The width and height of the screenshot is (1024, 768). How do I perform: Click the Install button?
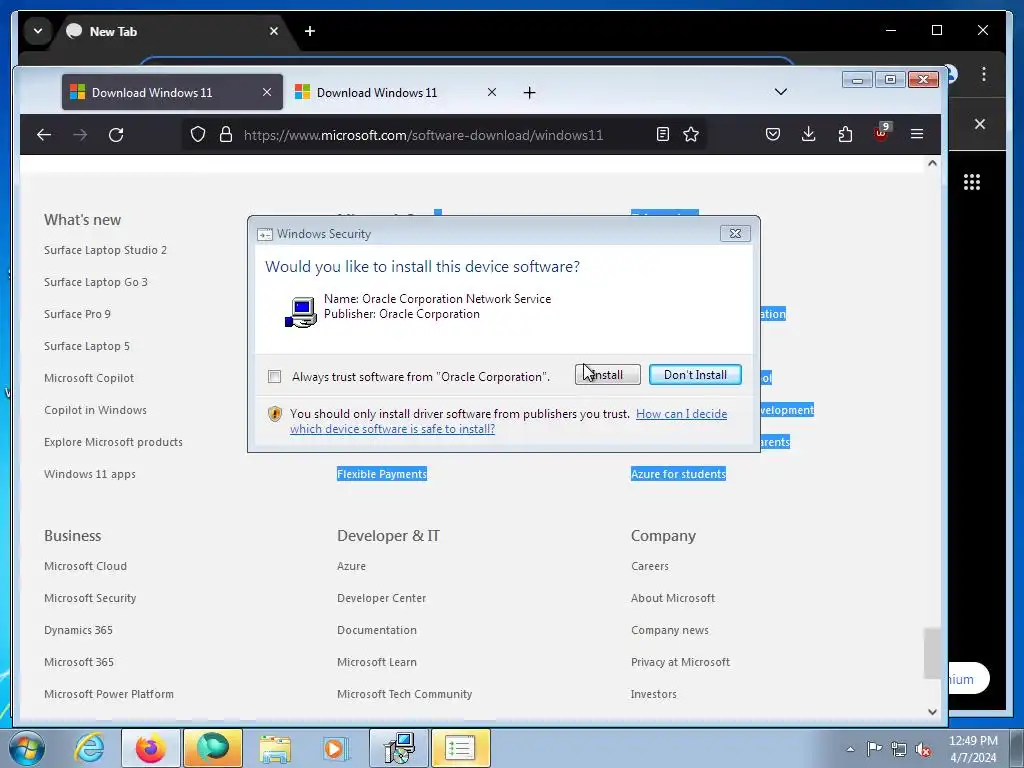[x=607, y=375]
